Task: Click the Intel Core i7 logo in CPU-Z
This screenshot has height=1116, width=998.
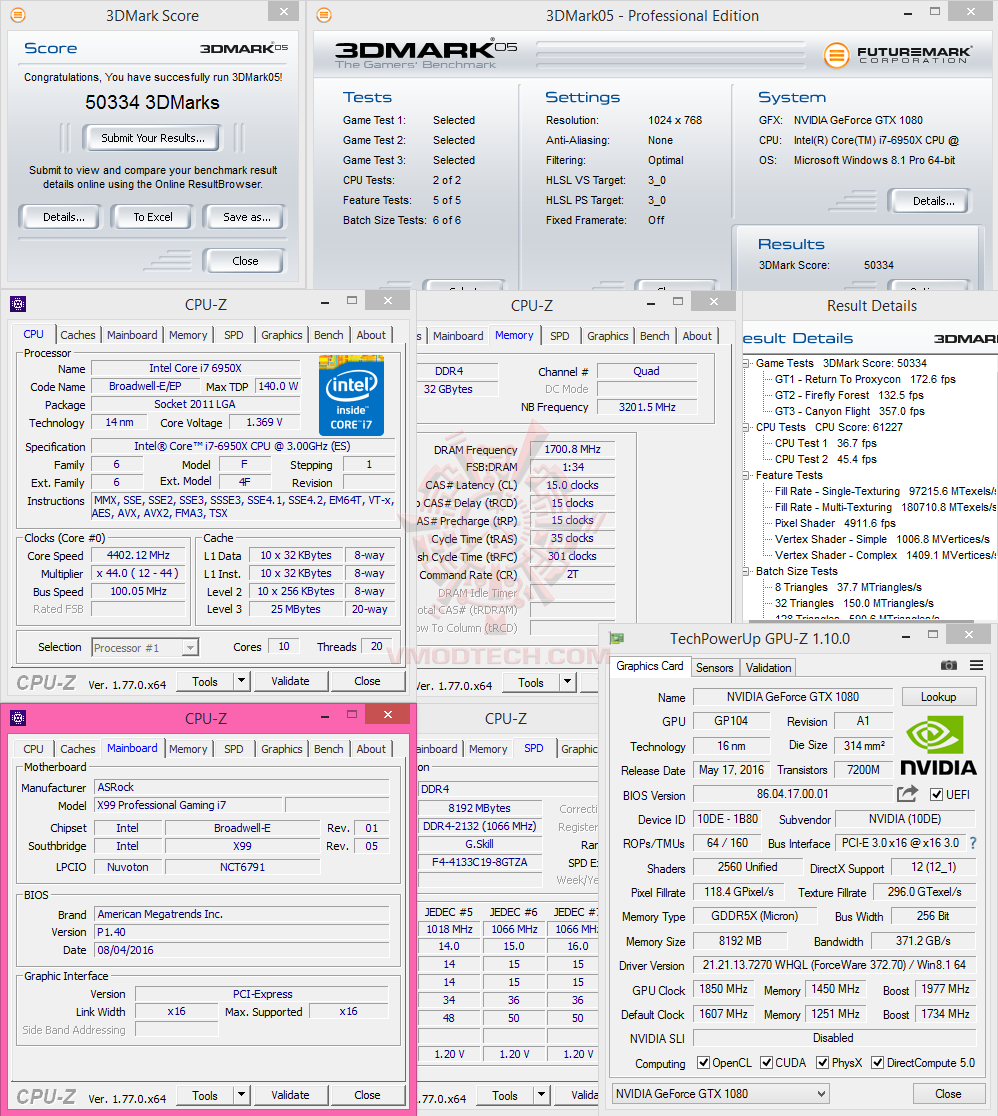Action: [x=351, y=395]
